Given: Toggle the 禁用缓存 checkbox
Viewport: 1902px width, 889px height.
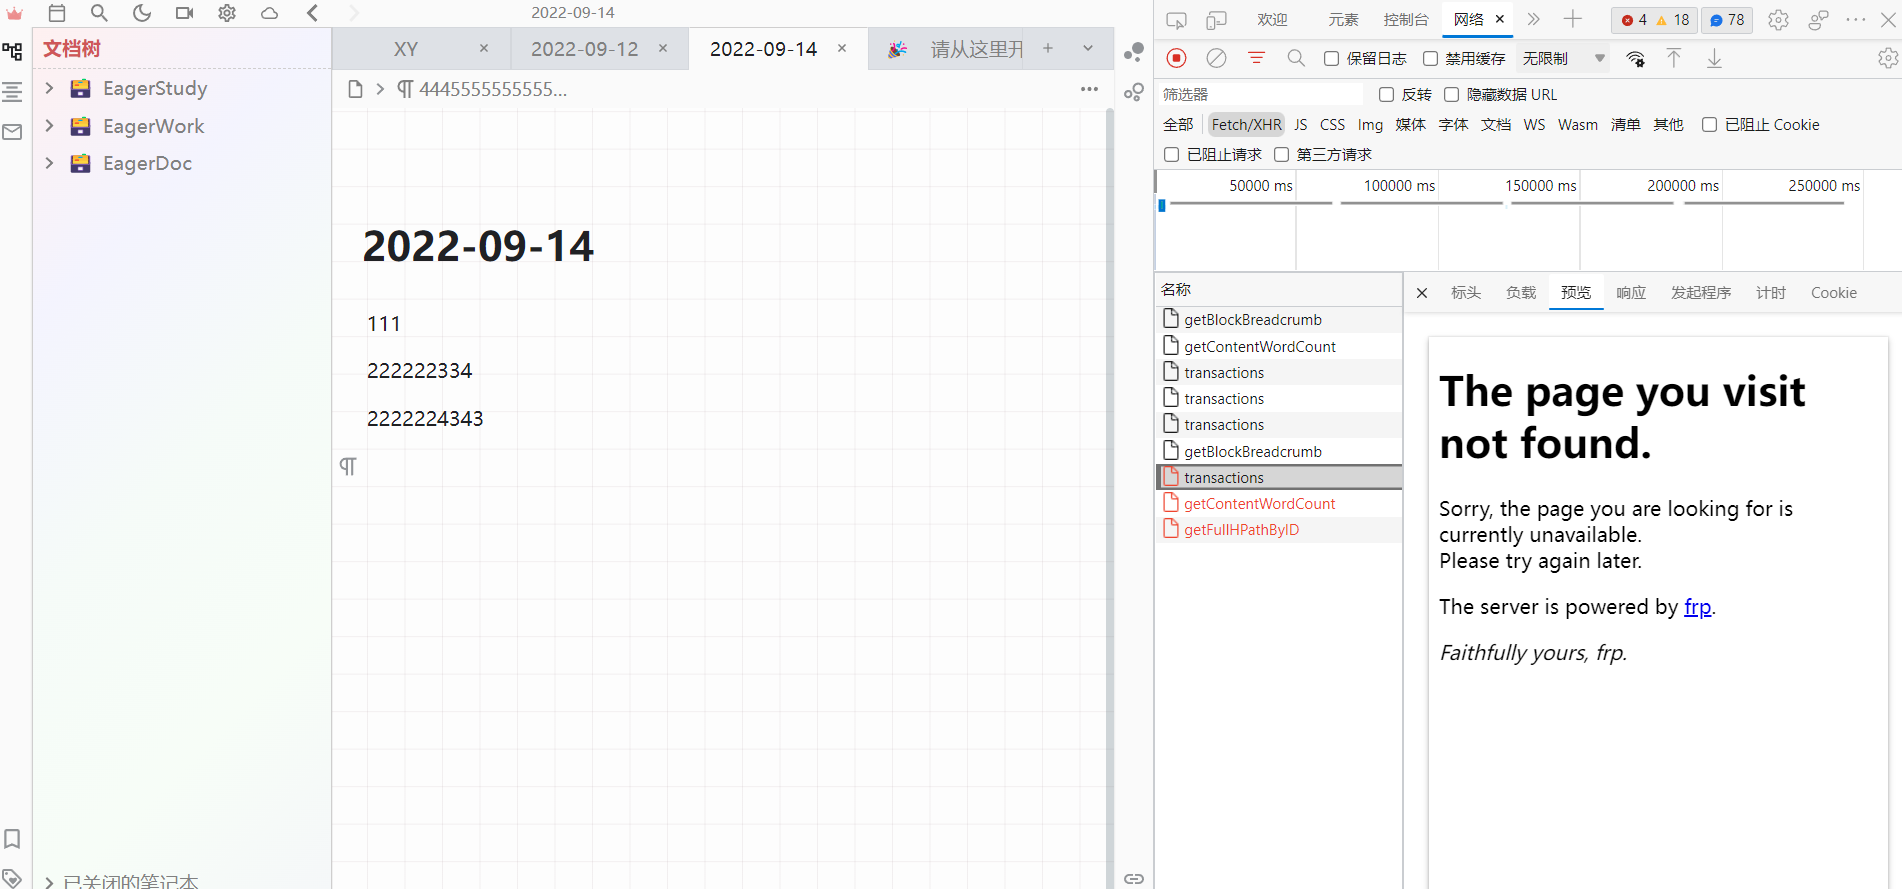Looking at the screenshot, I should pyautogui.click(x=1430, y=59).
